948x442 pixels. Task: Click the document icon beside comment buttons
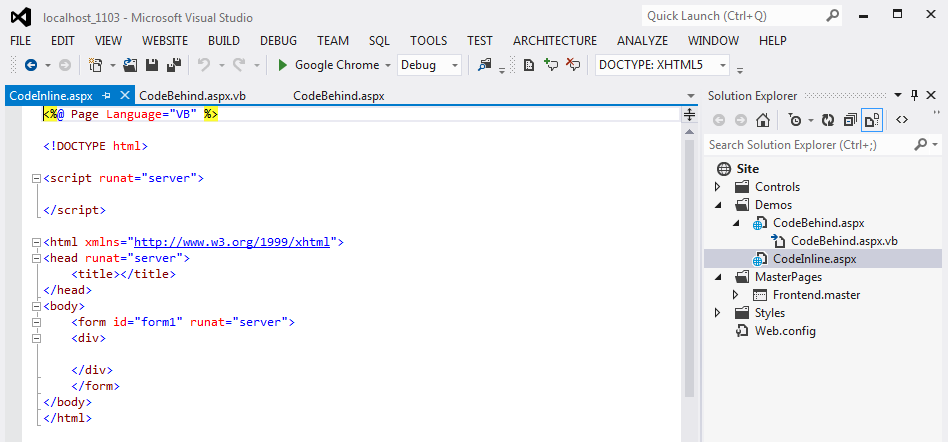click(529, 65)
